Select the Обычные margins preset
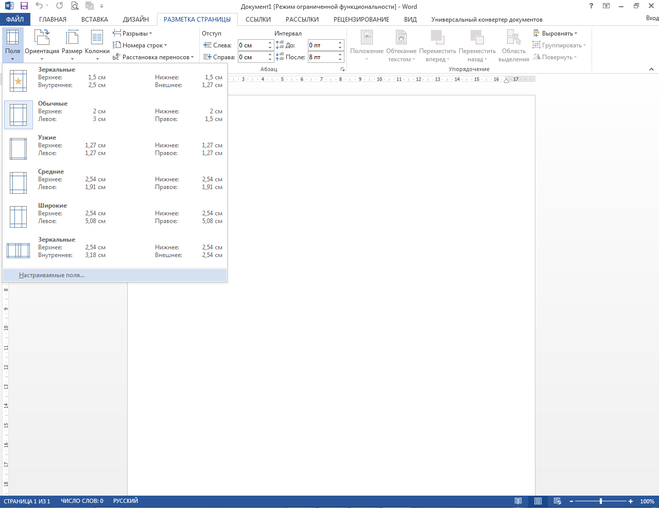The width and height of the screenshot is (659, 508). [x=115, y=114]
